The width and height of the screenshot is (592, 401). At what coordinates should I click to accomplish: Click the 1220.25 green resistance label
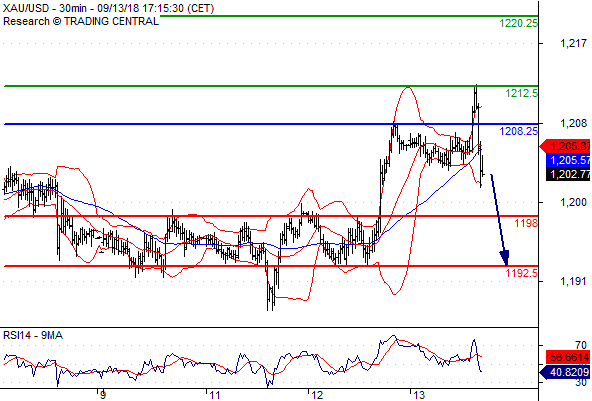coord(518,23)
